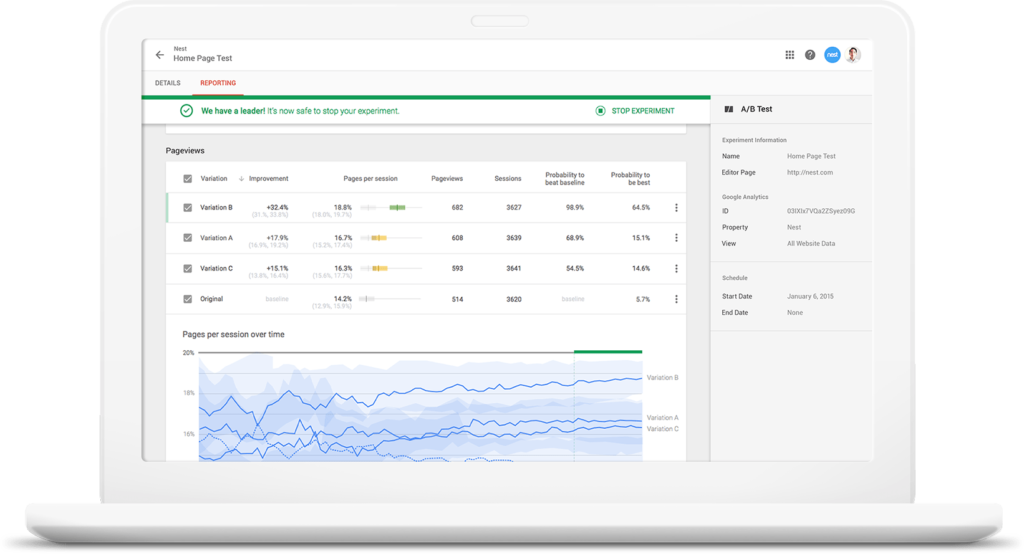1024x554 pixels.
Task: Click Probability to beat baseline header
Action: click(x=565, y=178)
